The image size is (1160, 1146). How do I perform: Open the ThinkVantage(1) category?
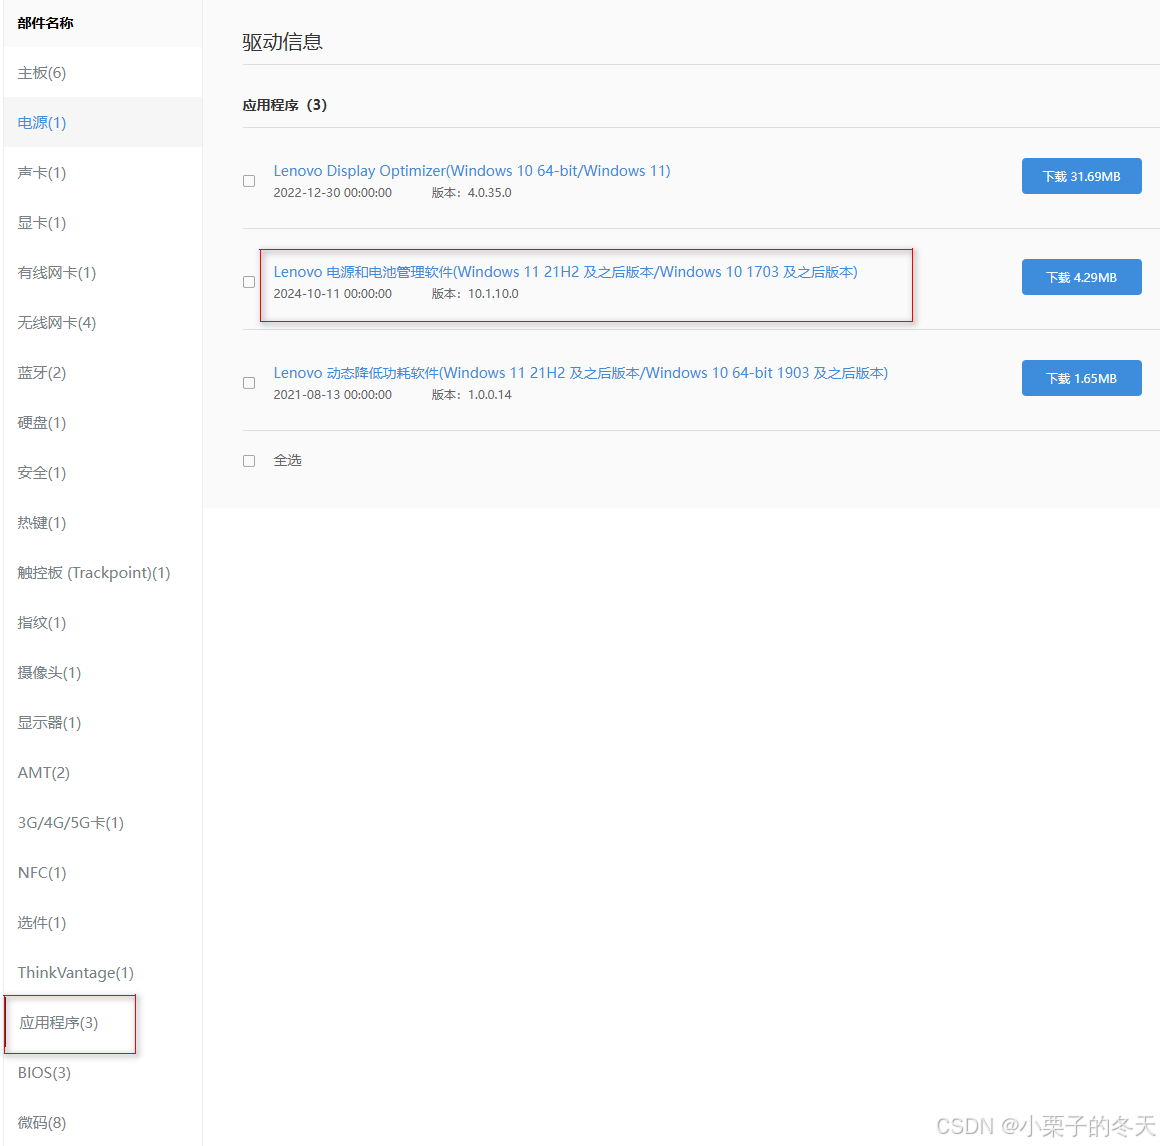click(x=75, y=972)
